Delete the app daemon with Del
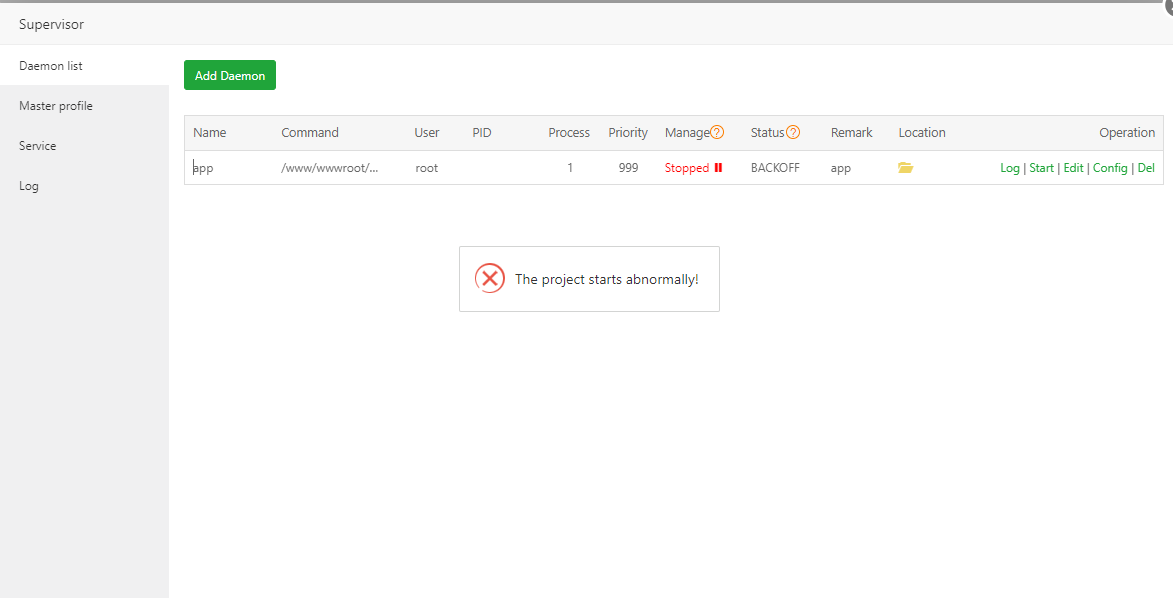The height and width of the screenshot is (598, 1173). pyautogui.click(x=1146, y=168)
